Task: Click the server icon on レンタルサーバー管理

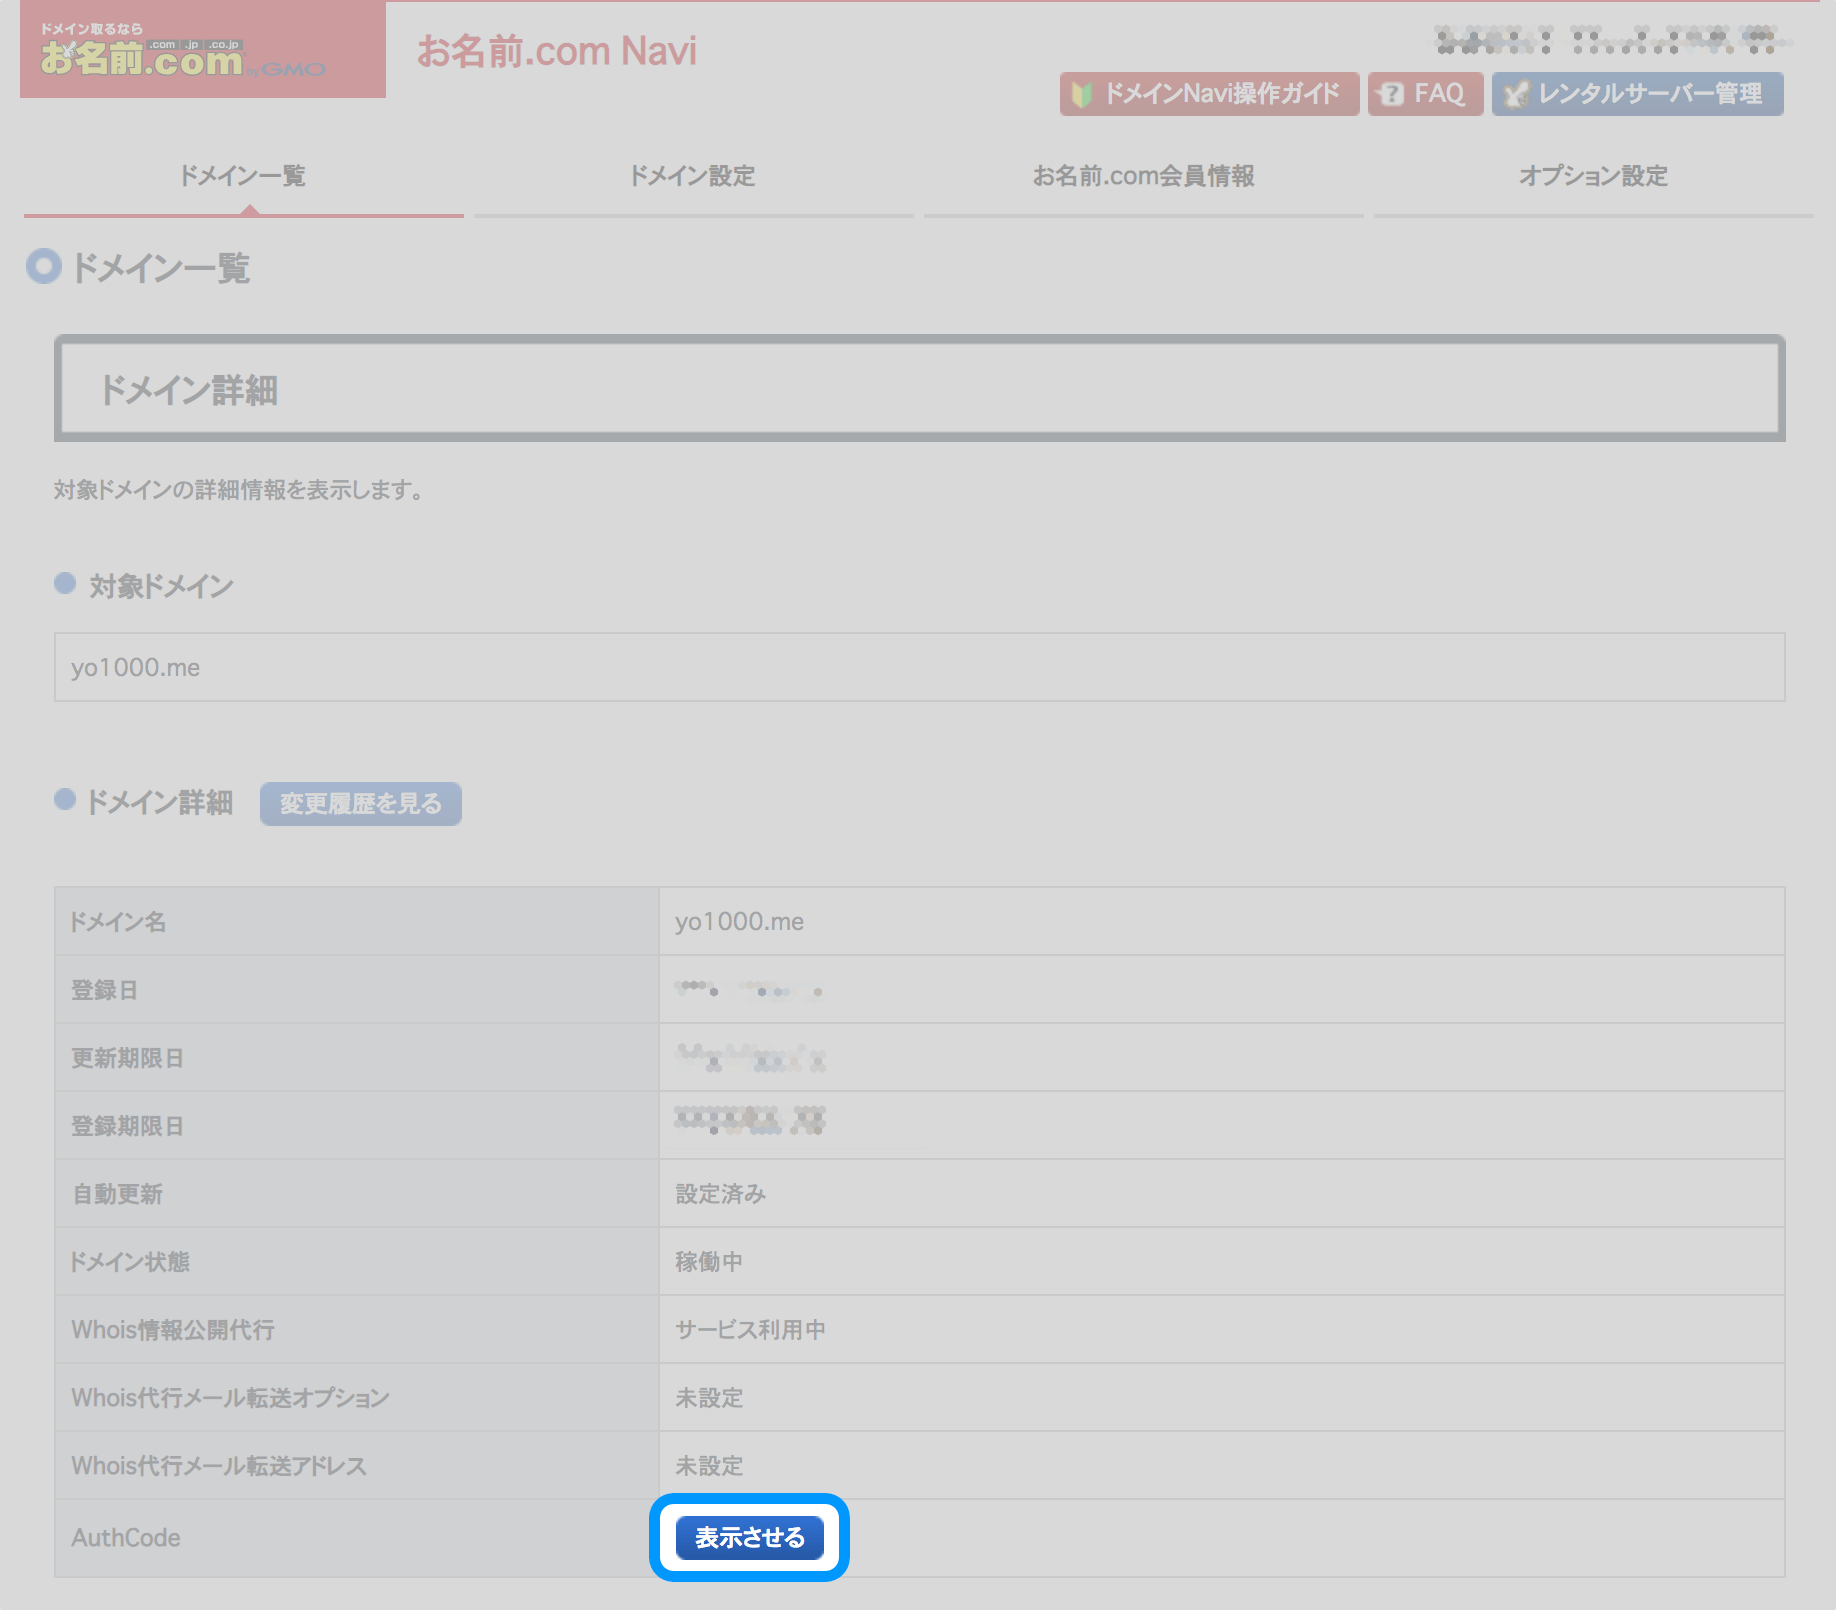Action: [1516, 95]
